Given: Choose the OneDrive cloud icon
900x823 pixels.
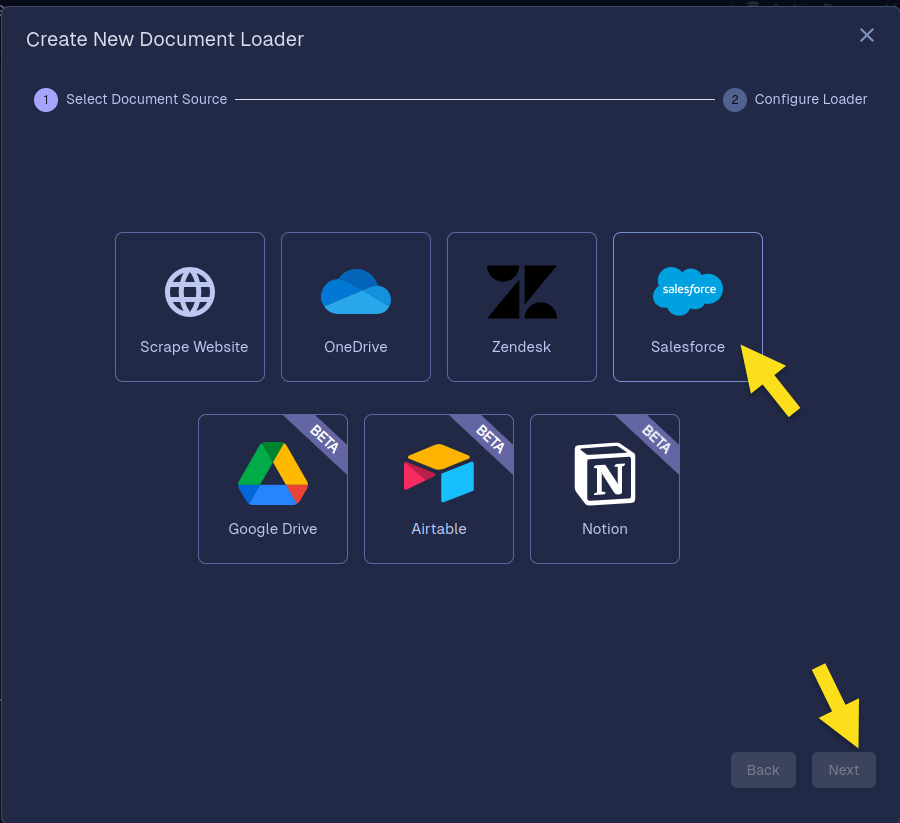Looking at the screenshot, I should pos(356,292).
